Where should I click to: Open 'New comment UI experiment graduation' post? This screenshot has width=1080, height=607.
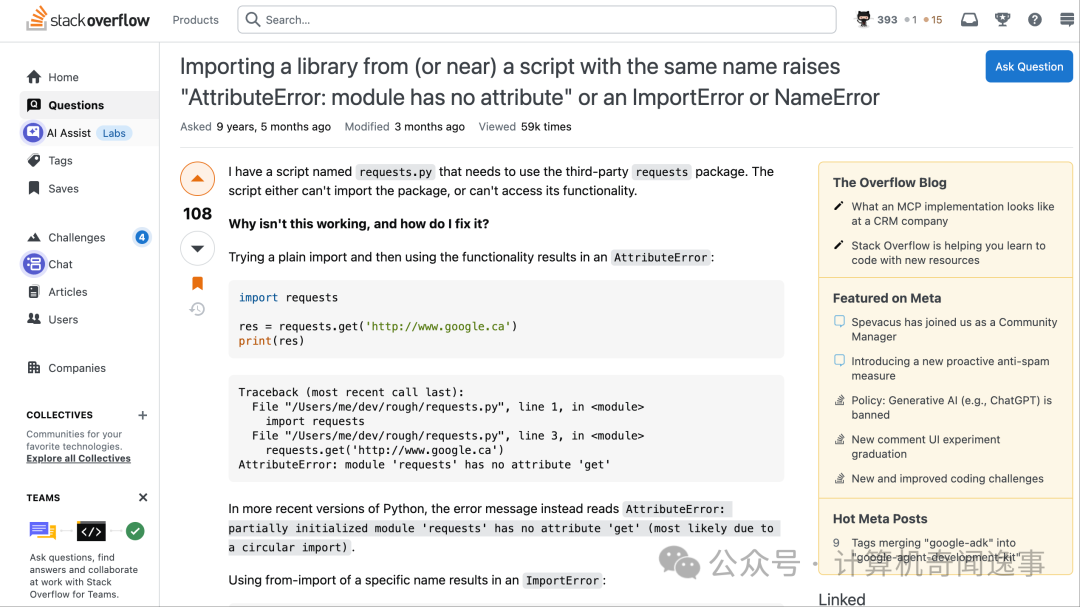pyautogui.click(x=925, y=446)
